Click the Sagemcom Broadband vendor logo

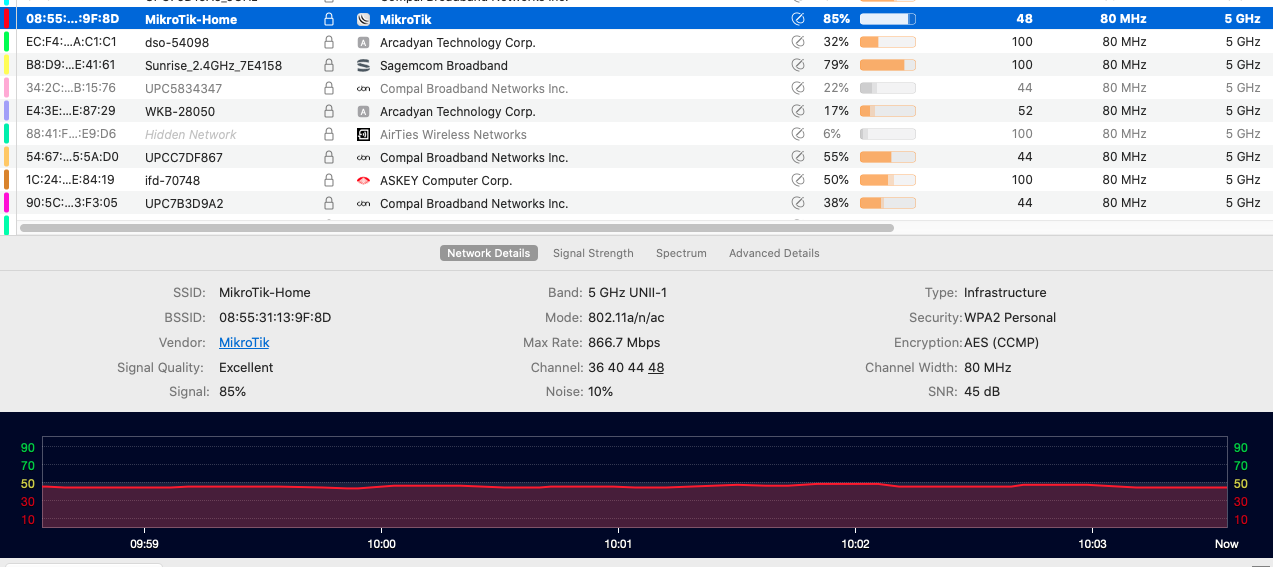point(363,65)
